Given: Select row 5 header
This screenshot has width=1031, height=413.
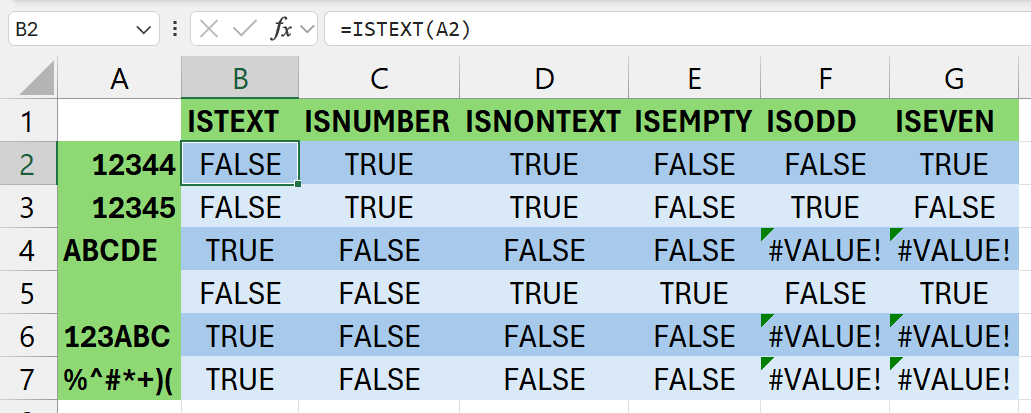Looking at the screenshot, I should 28,293.
